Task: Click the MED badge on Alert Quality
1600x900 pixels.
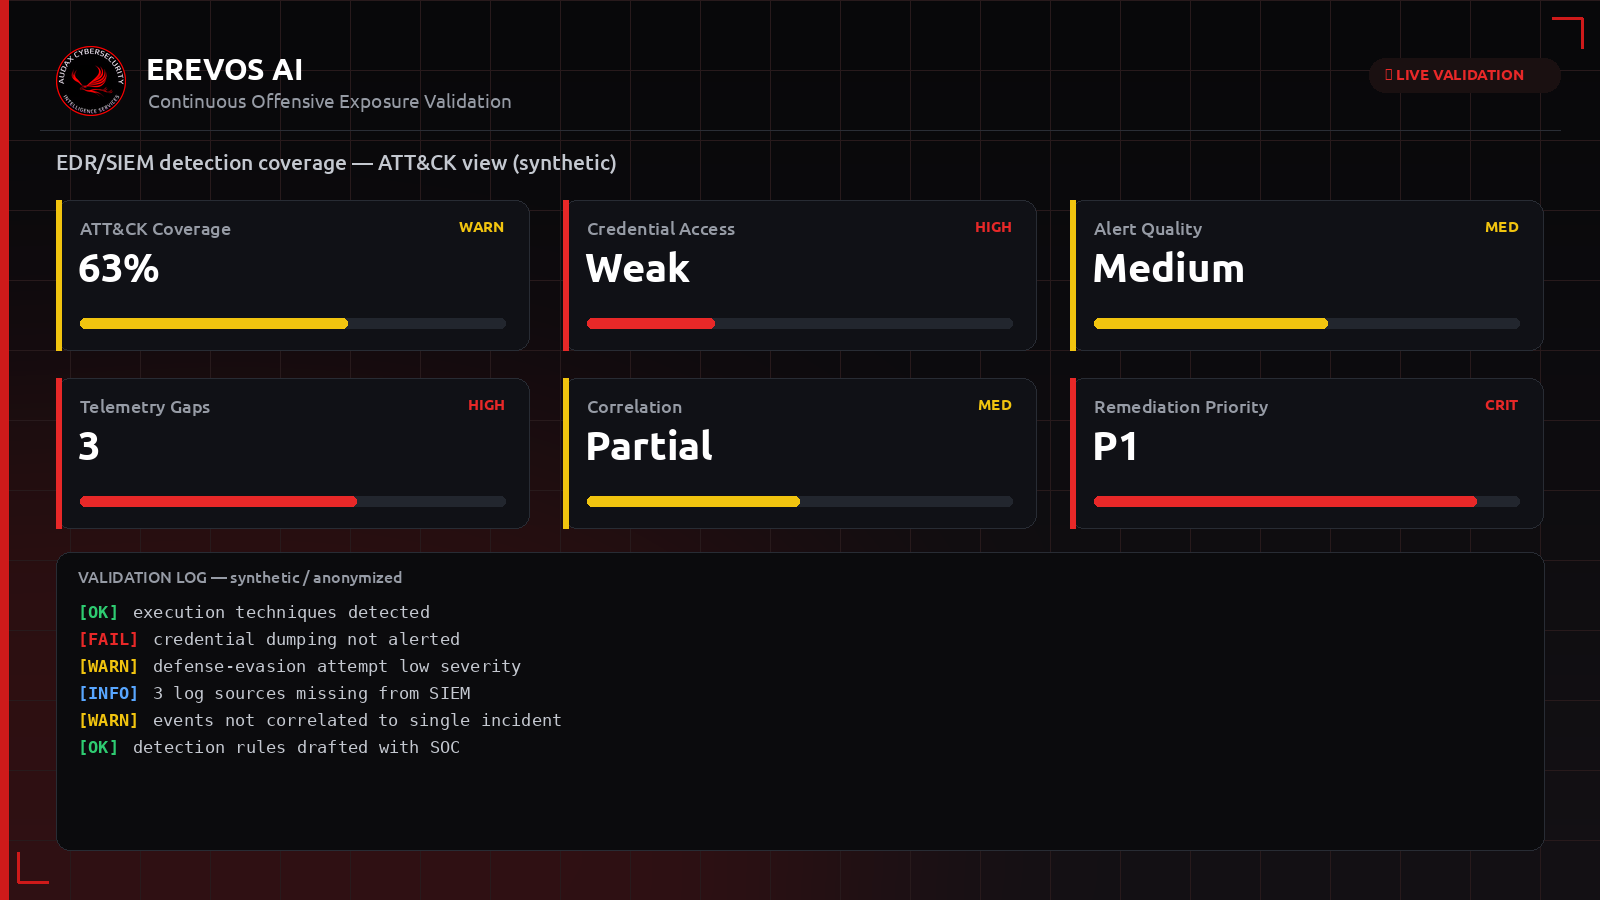Action: point(1501,227)
